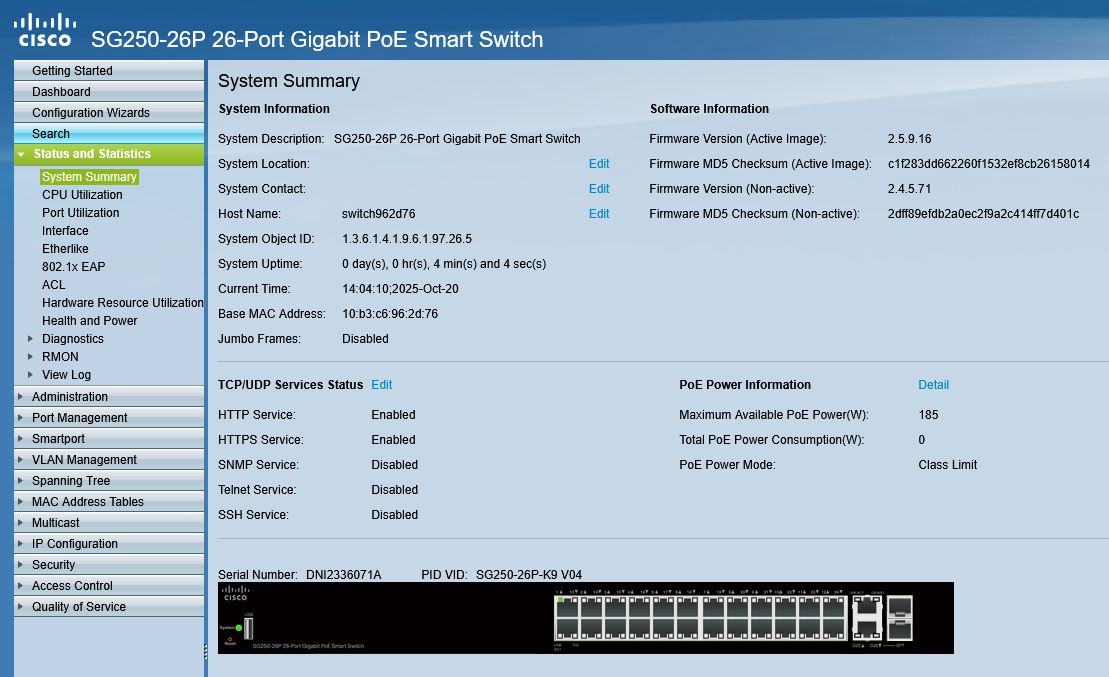1109x677 pixels.
Task: Expand the VLAN Management section
Action: (x=109, y=460)
